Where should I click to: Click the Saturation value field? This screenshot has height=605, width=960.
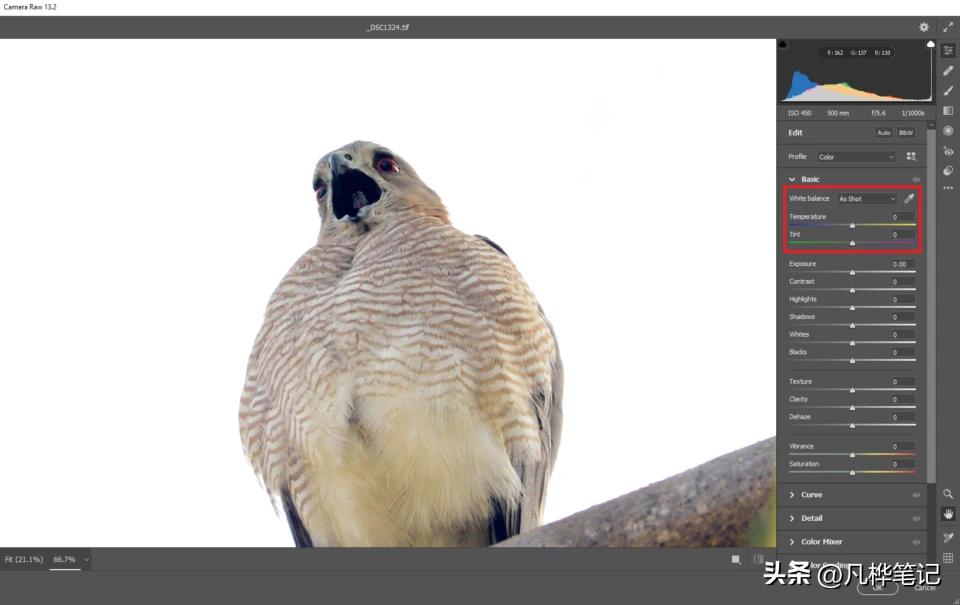[x=902, y=464]
